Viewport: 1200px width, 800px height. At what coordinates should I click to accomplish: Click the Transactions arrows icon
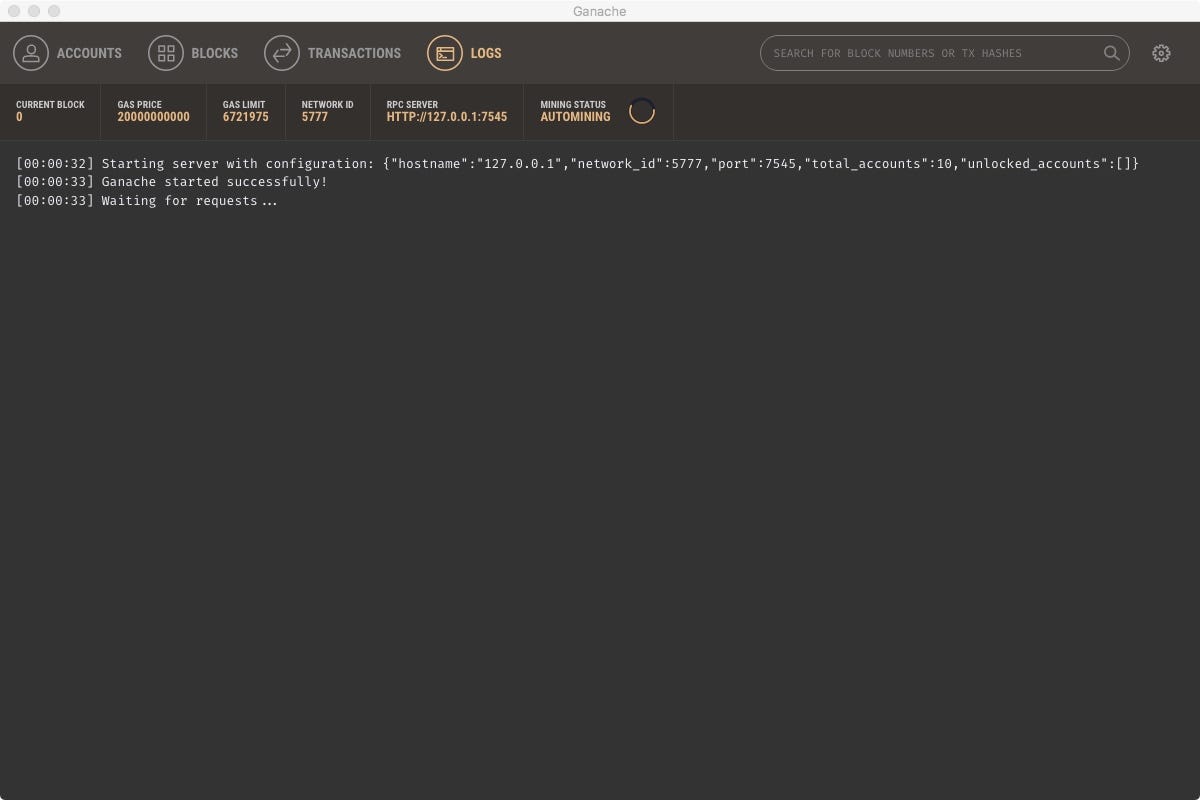click(x=282, y=53)
